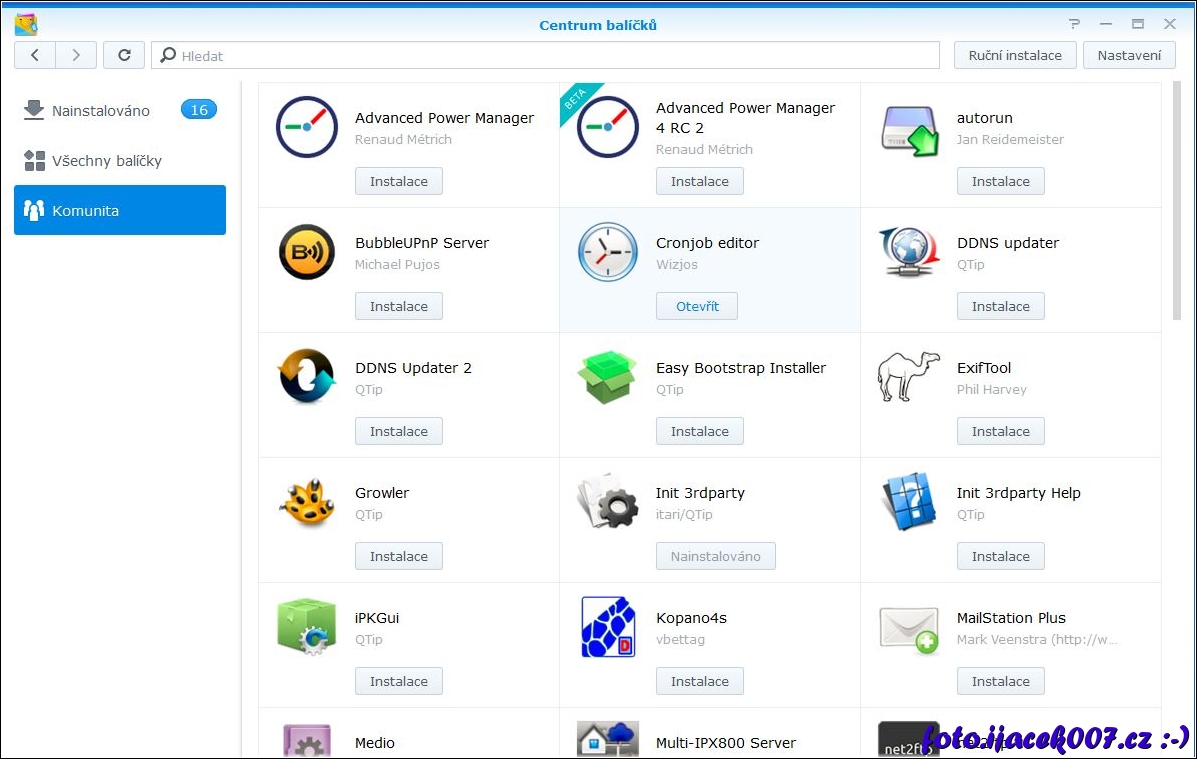The image size is (1197, 759).
Task: Click the MailStation Plus envelope icon
Action: tap(909, 628)
